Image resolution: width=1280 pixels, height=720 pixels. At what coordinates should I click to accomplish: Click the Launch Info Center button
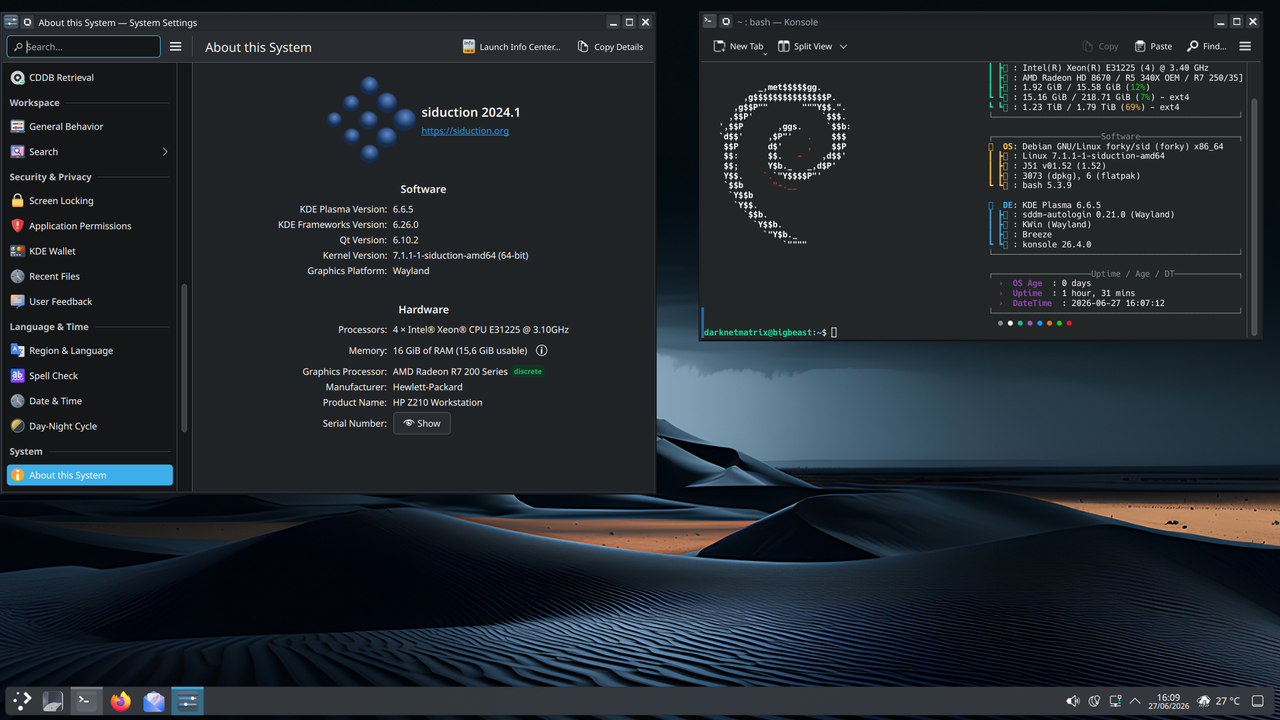coord(511,47)
